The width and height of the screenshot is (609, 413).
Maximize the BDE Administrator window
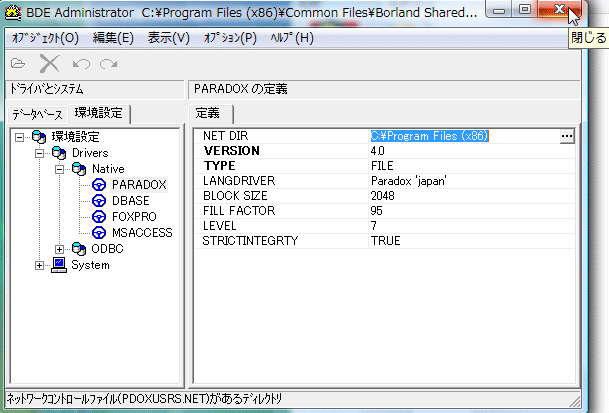[x=525, y=9]
